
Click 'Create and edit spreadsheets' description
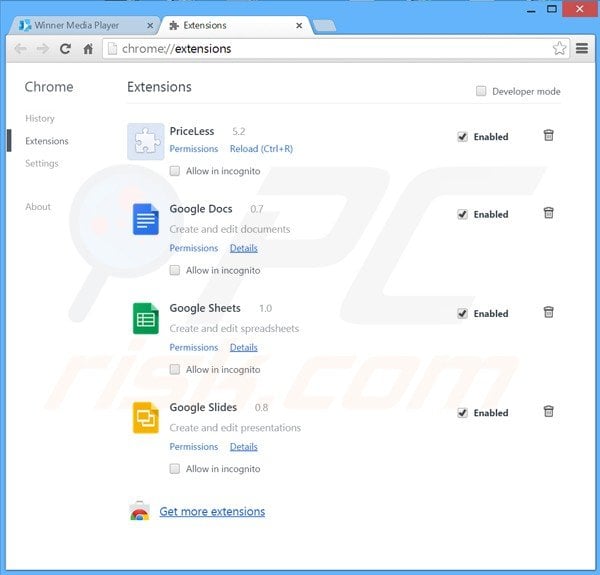pos(234,328)
